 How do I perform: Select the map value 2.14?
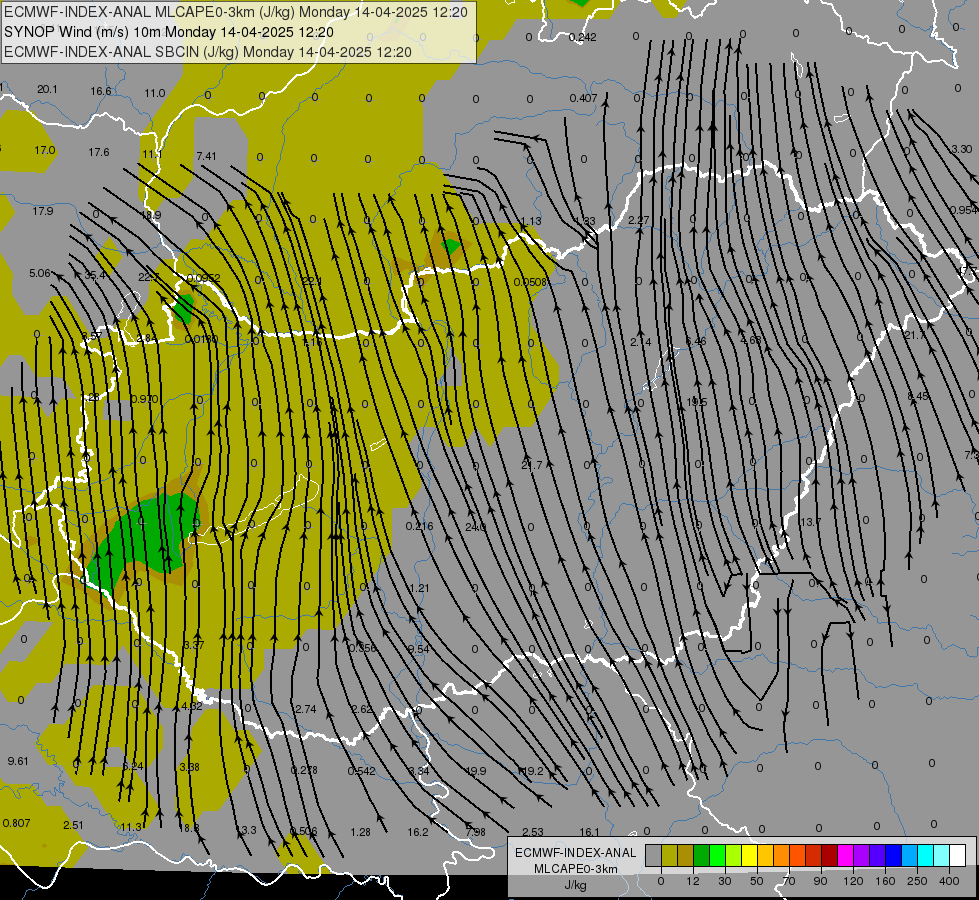pos(641,342)
